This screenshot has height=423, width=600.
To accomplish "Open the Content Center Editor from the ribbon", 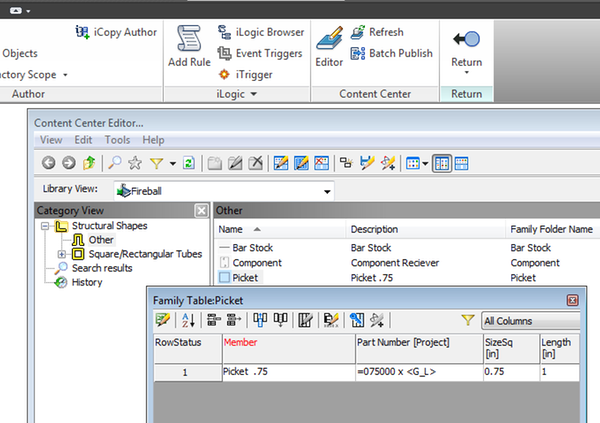I will click(329, 46).
